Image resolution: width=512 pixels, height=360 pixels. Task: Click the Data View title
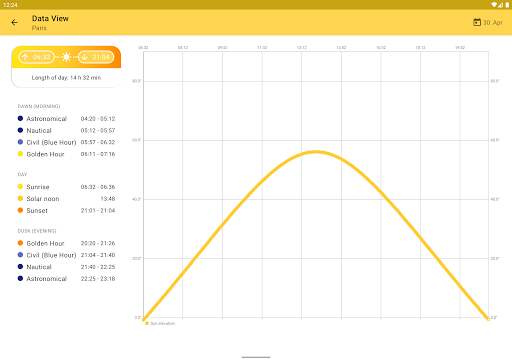tap(50, 18)
